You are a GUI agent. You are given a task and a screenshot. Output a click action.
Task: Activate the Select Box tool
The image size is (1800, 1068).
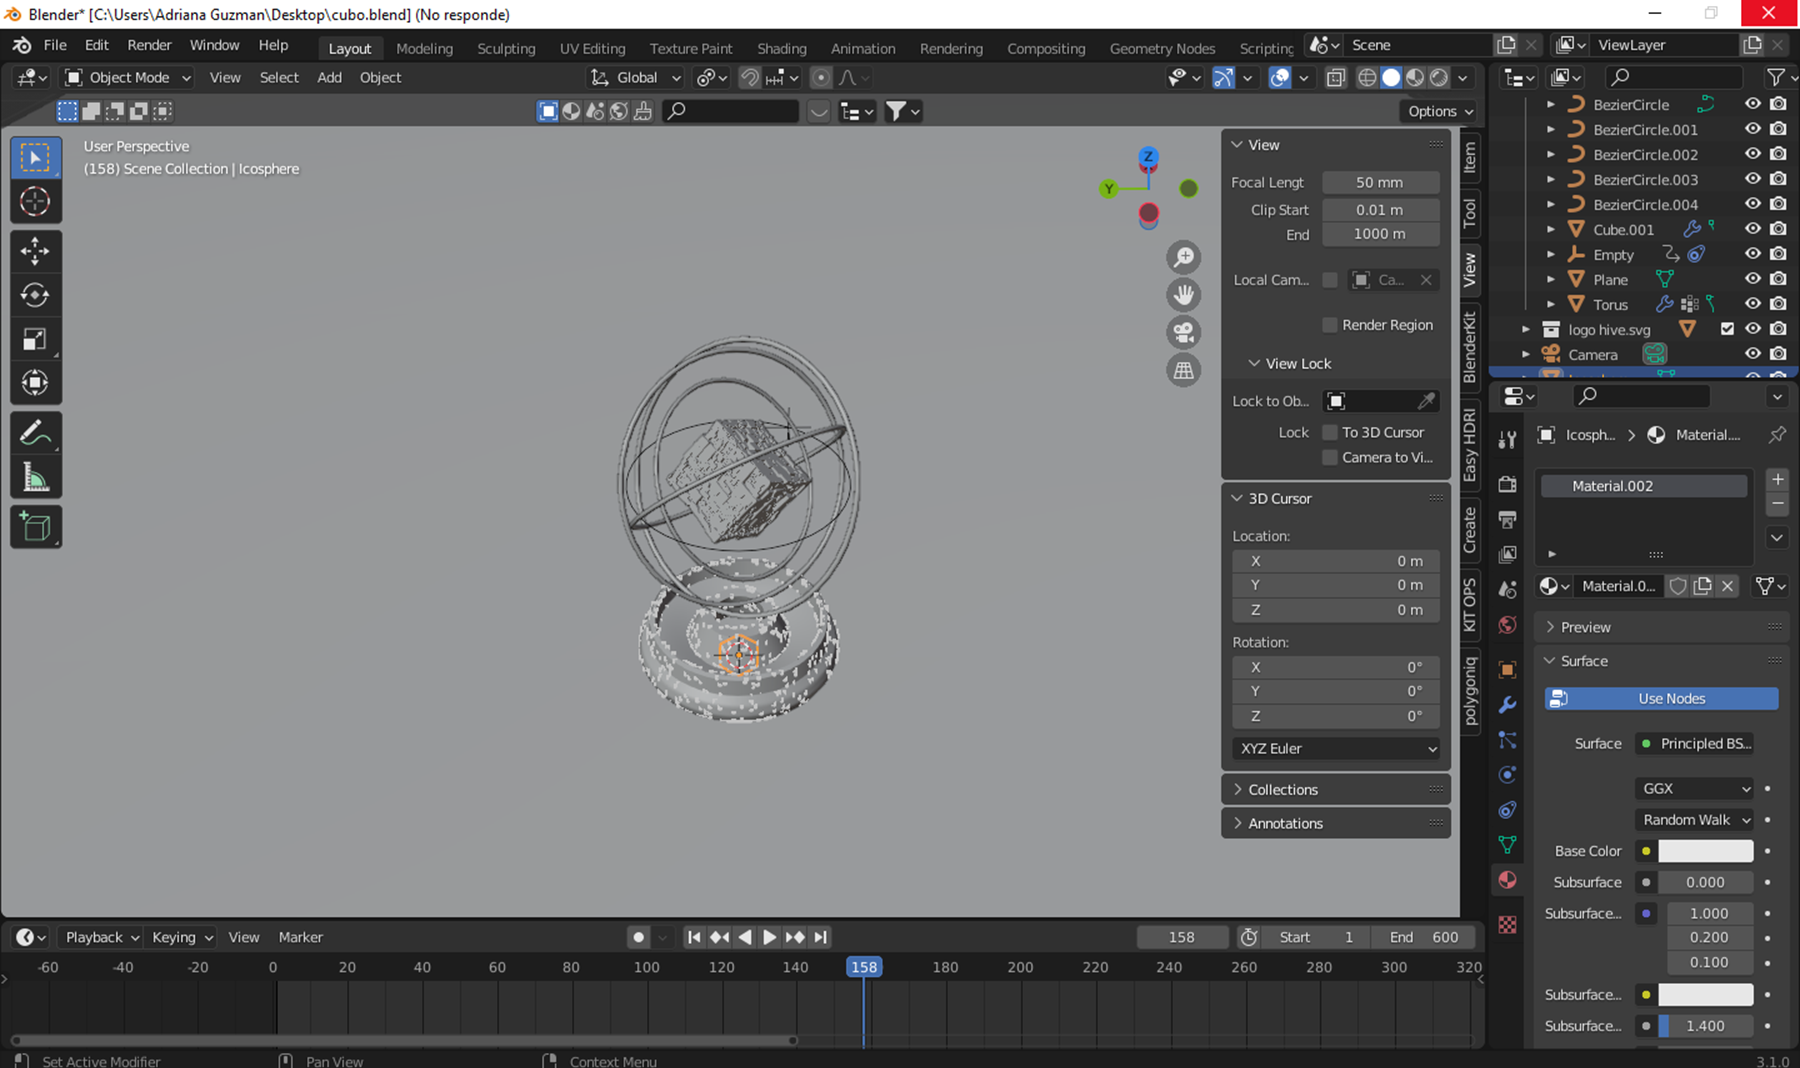pos(35,158)
